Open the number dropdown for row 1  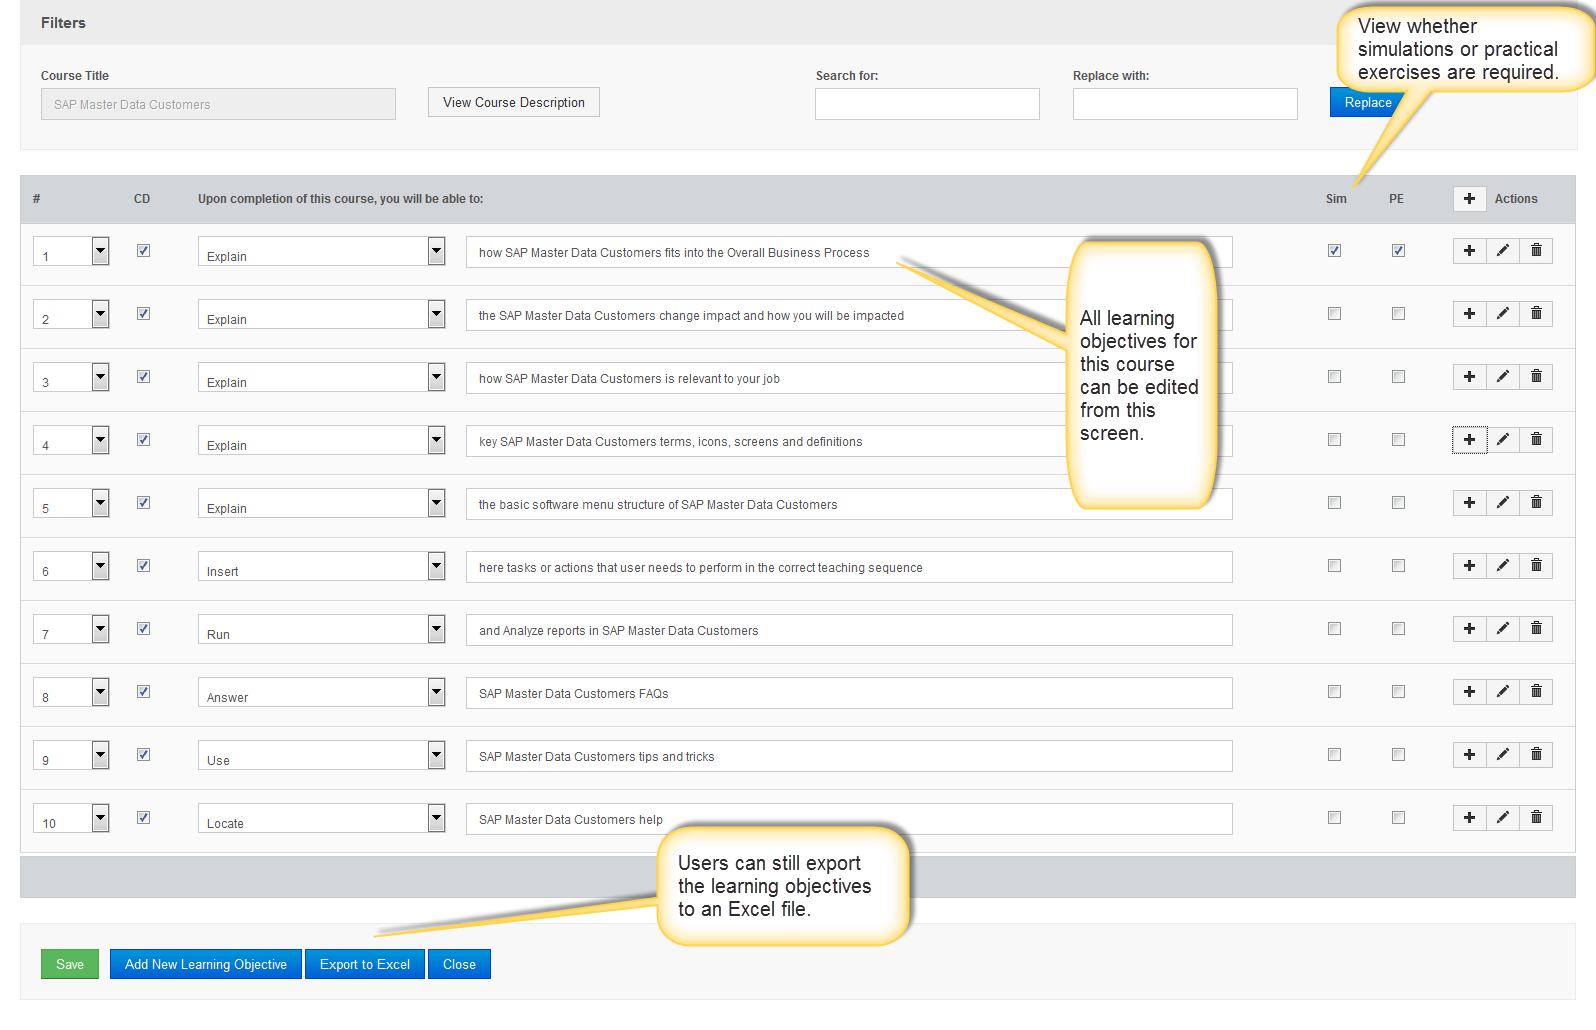click(x=71, y=251)
